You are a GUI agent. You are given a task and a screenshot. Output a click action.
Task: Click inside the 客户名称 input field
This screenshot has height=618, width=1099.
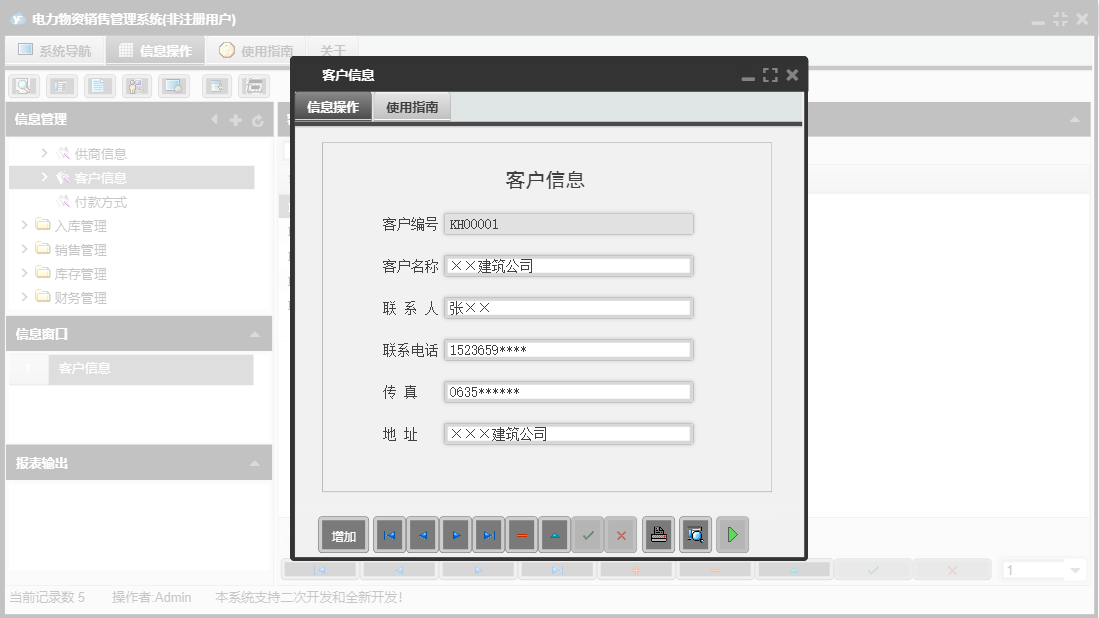(568, 265)
